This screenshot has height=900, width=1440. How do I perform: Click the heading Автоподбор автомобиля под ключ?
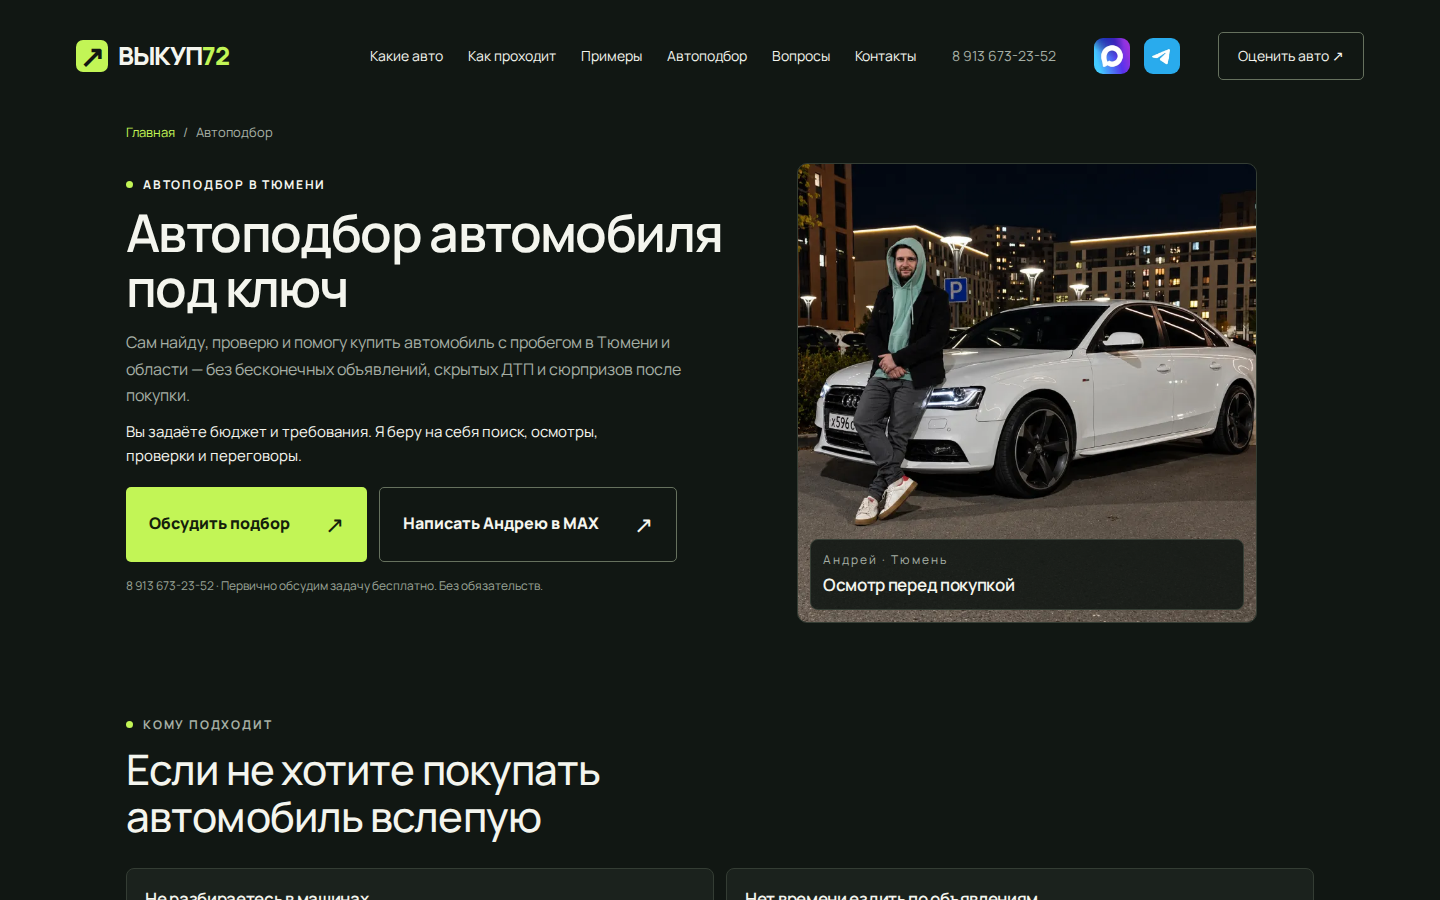(x=424, y=262)
